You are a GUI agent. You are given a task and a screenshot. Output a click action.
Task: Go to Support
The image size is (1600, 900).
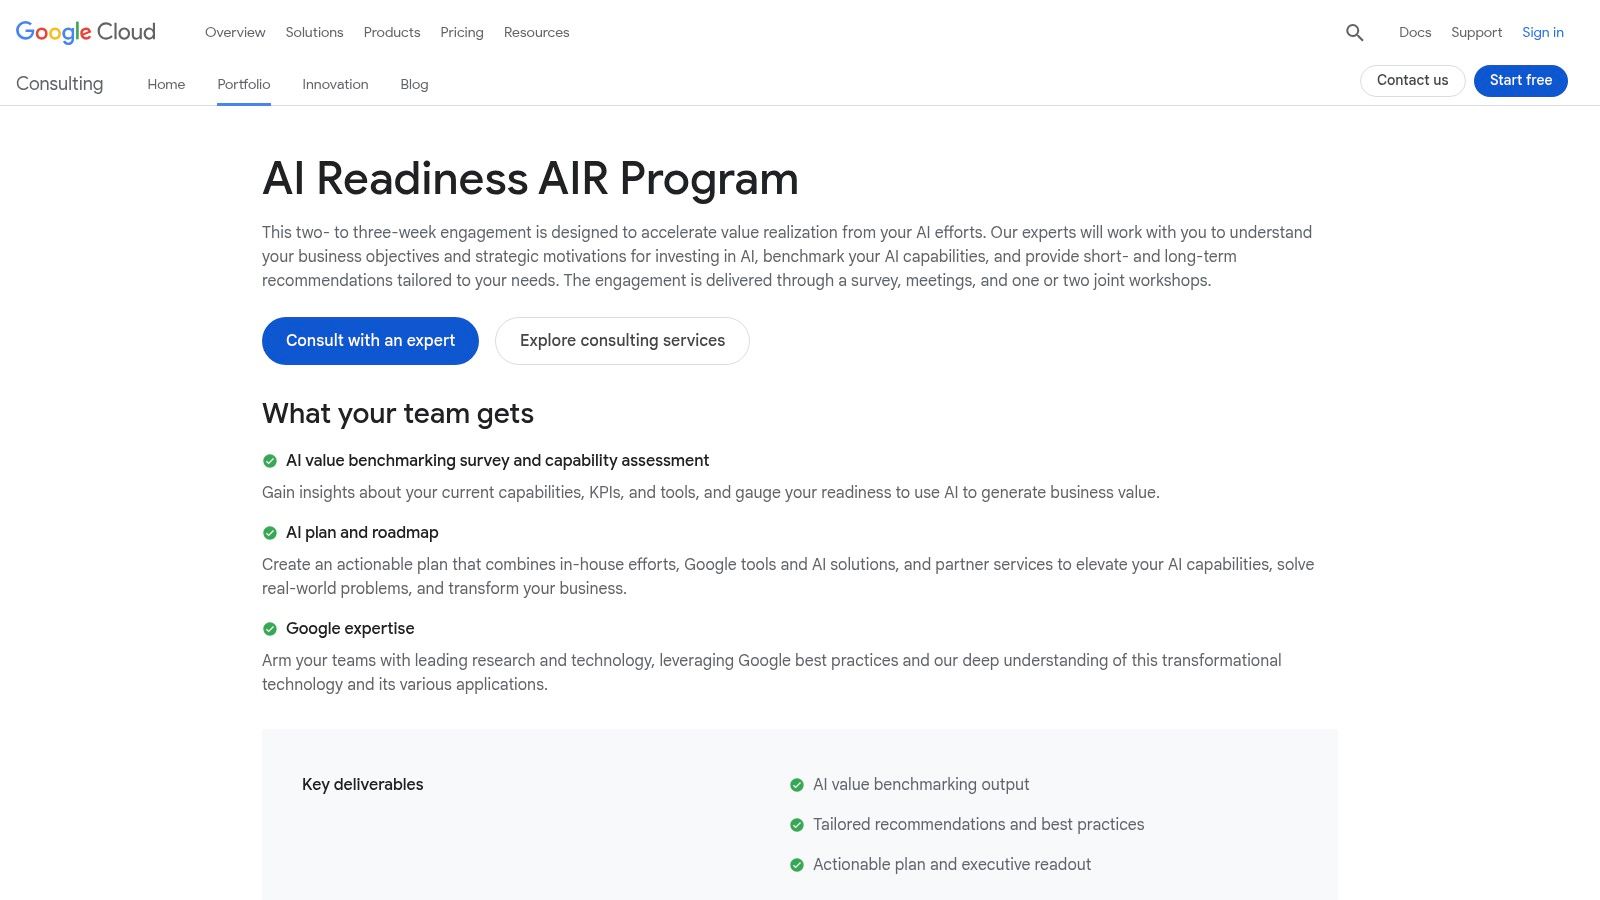1476,32
